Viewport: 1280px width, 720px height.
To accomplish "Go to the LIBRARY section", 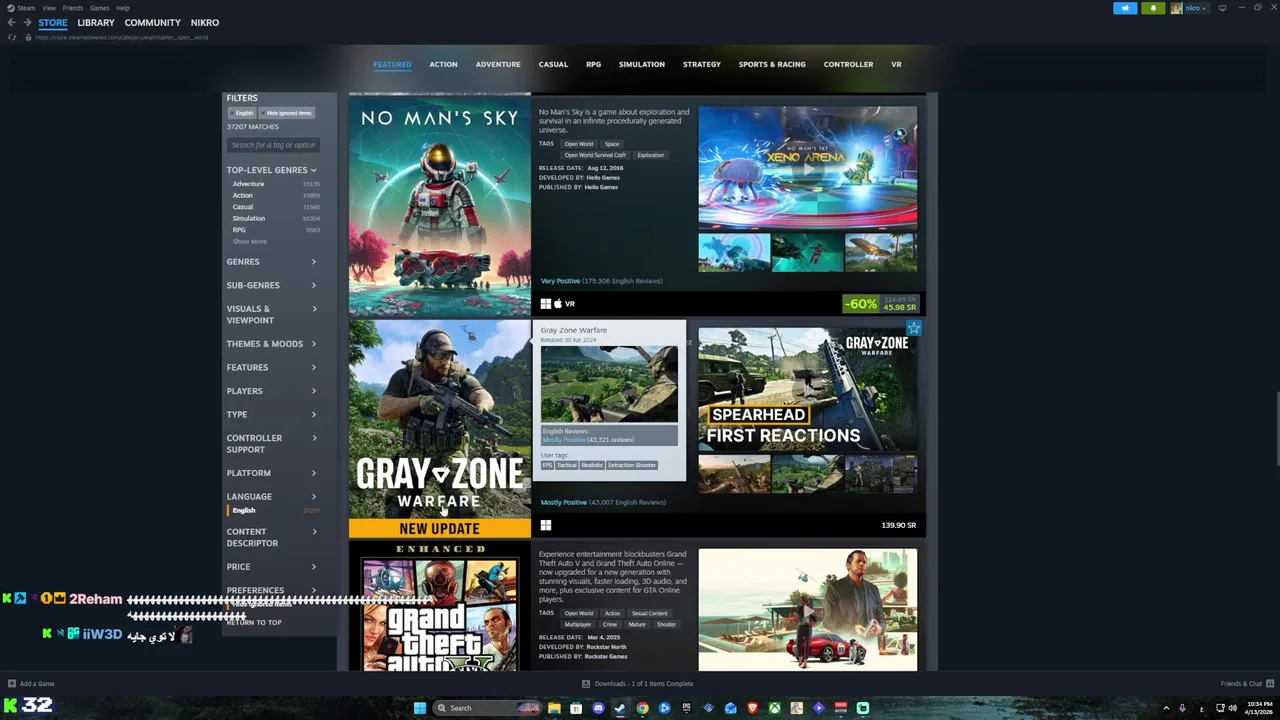I will tap(96, 22).
